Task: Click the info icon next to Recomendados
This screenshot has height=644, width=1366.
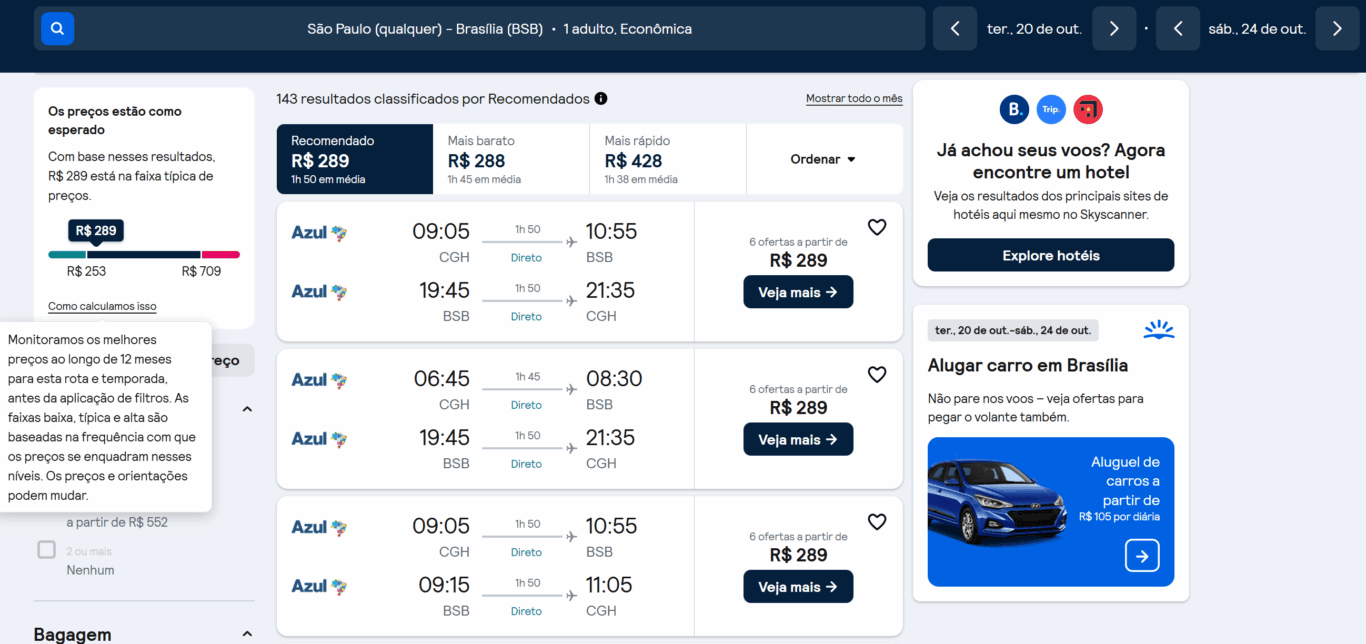Action: (601, 98)
